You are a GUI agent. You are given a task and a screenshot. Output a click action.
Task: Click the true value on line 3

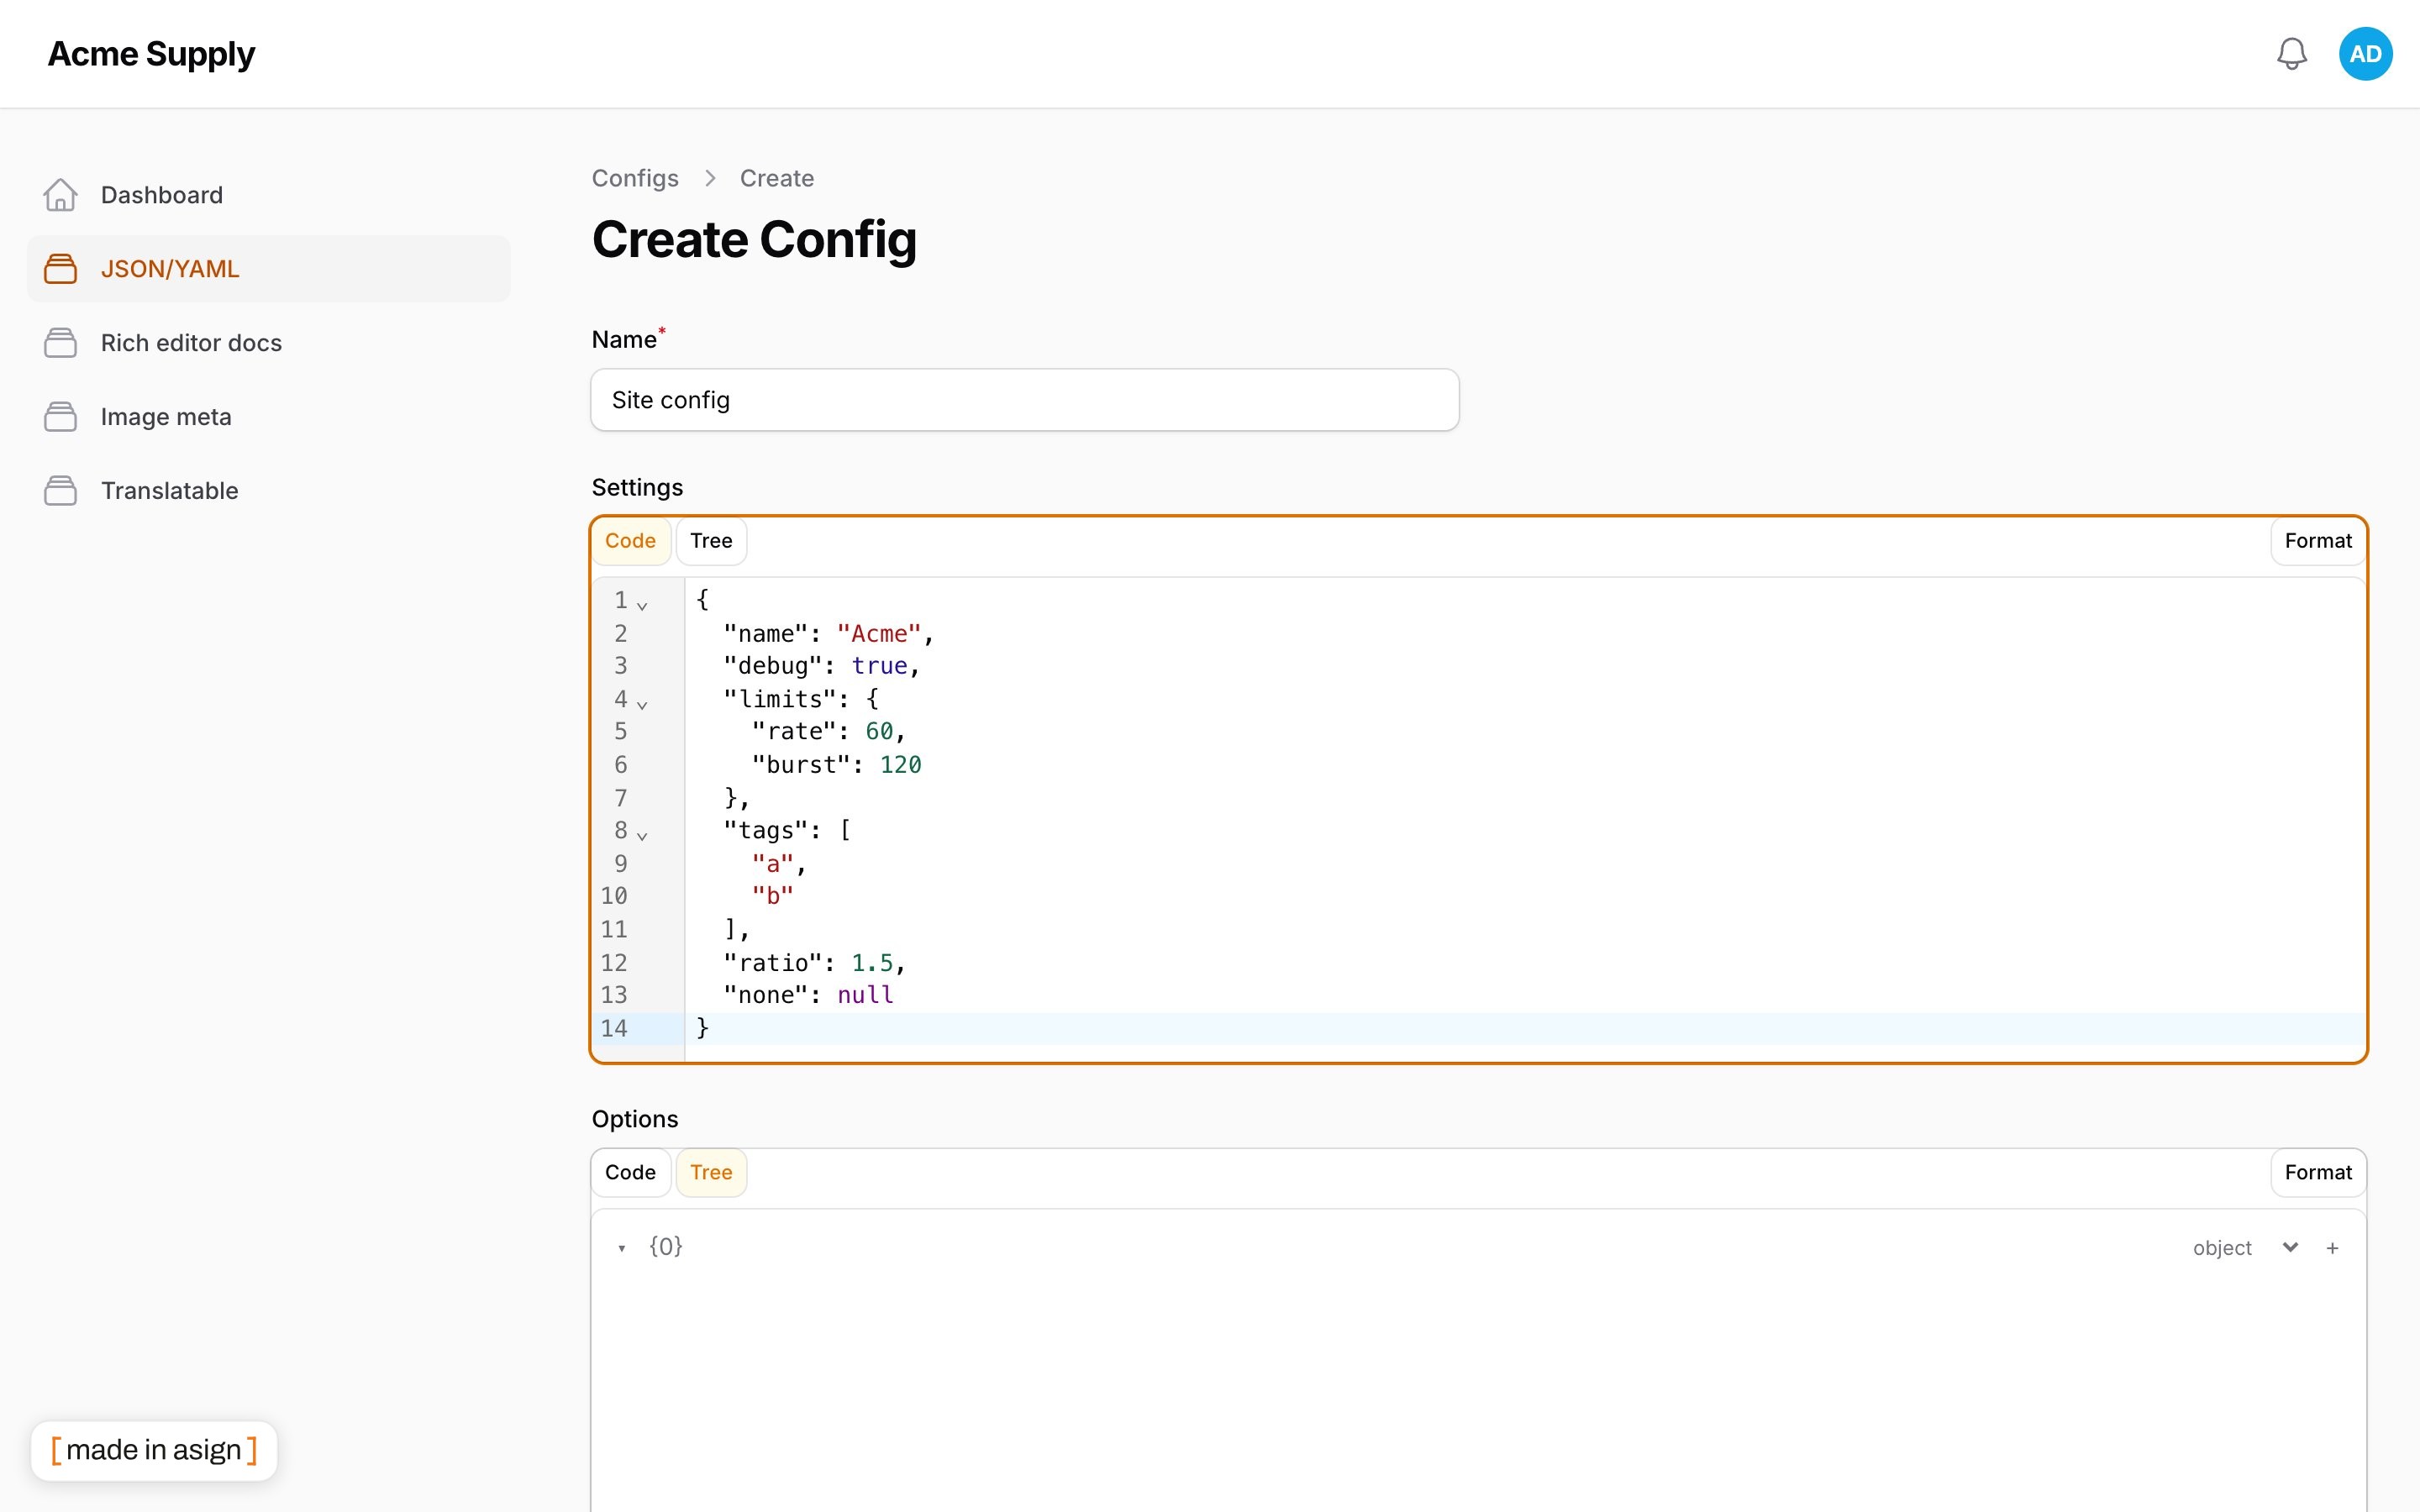click(x=879, y=666)
